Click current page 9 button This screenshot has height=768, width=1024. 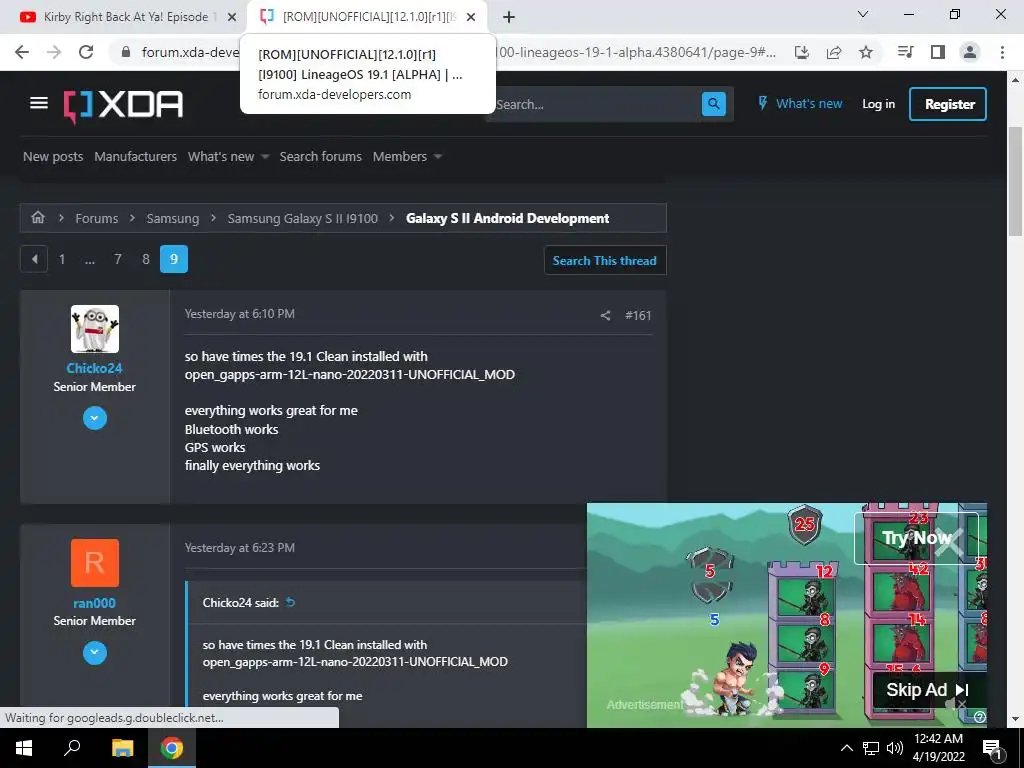tap(174, 259)
